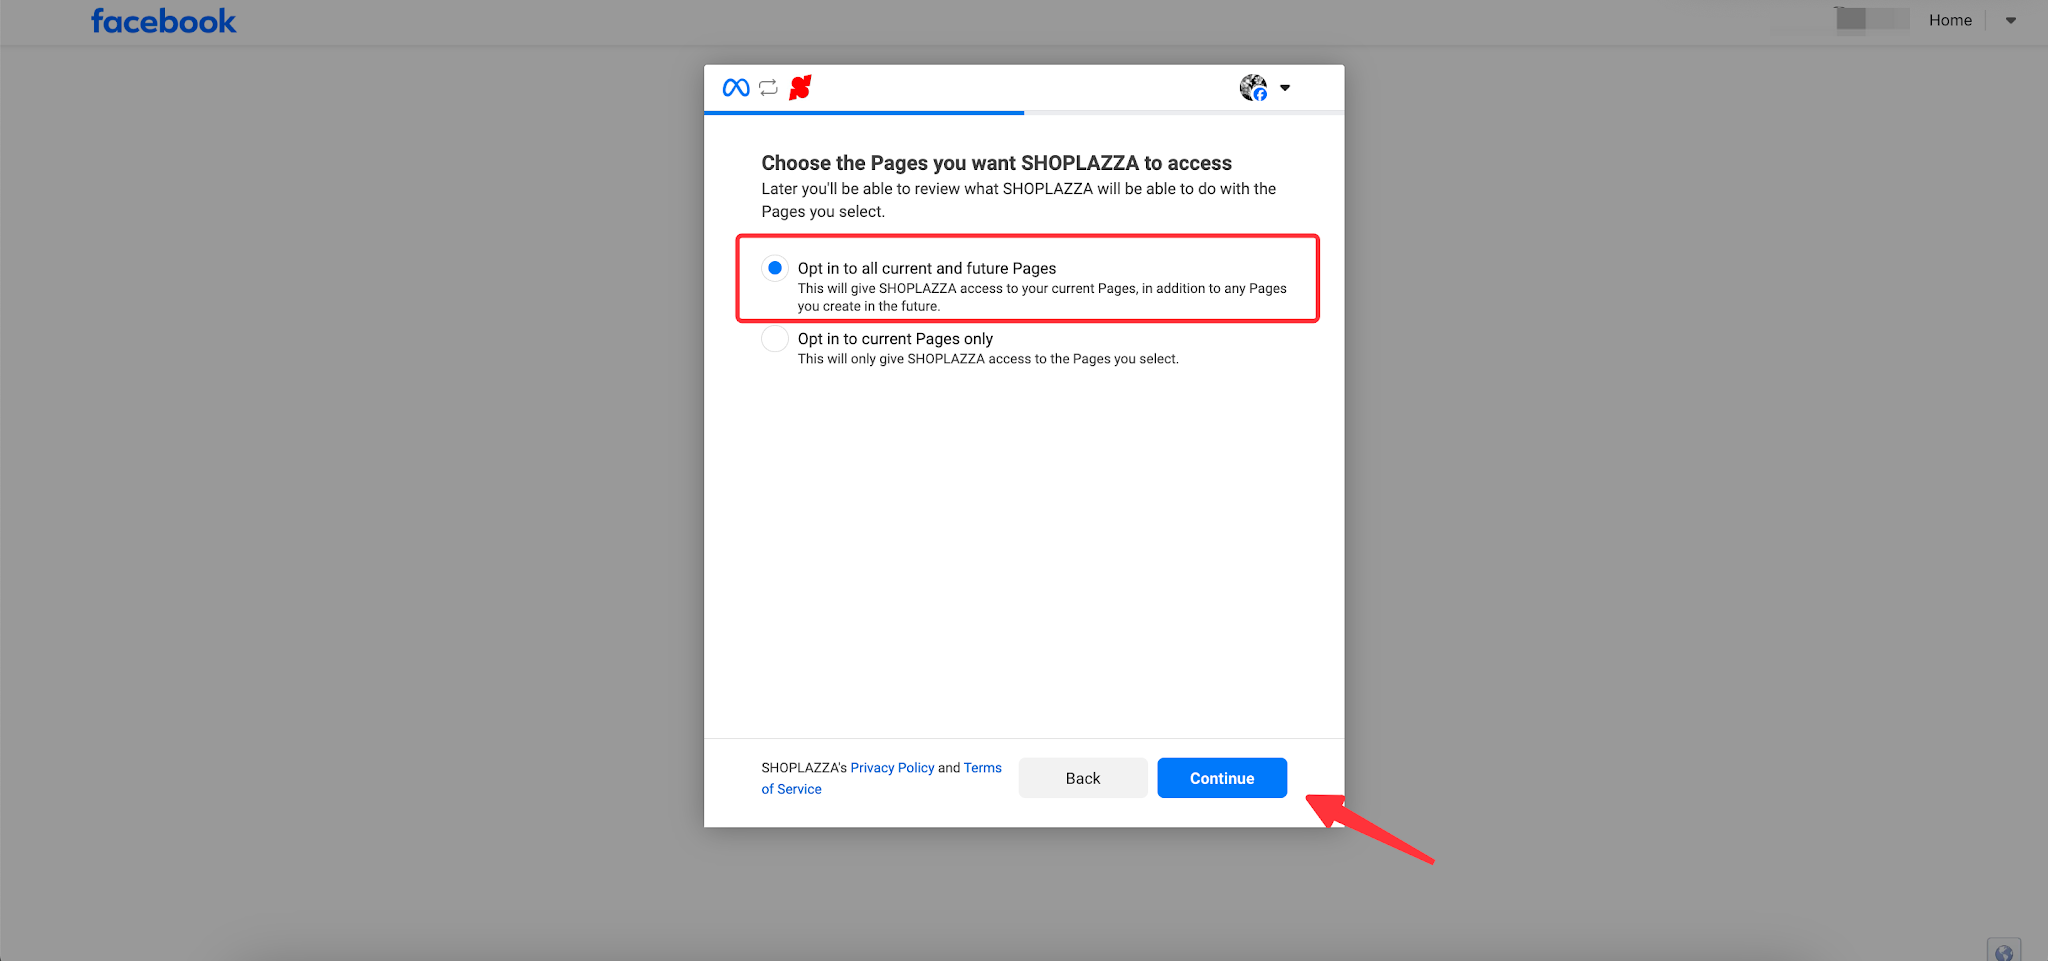Open the account menu arrow beside Home

pos(2011,20)
